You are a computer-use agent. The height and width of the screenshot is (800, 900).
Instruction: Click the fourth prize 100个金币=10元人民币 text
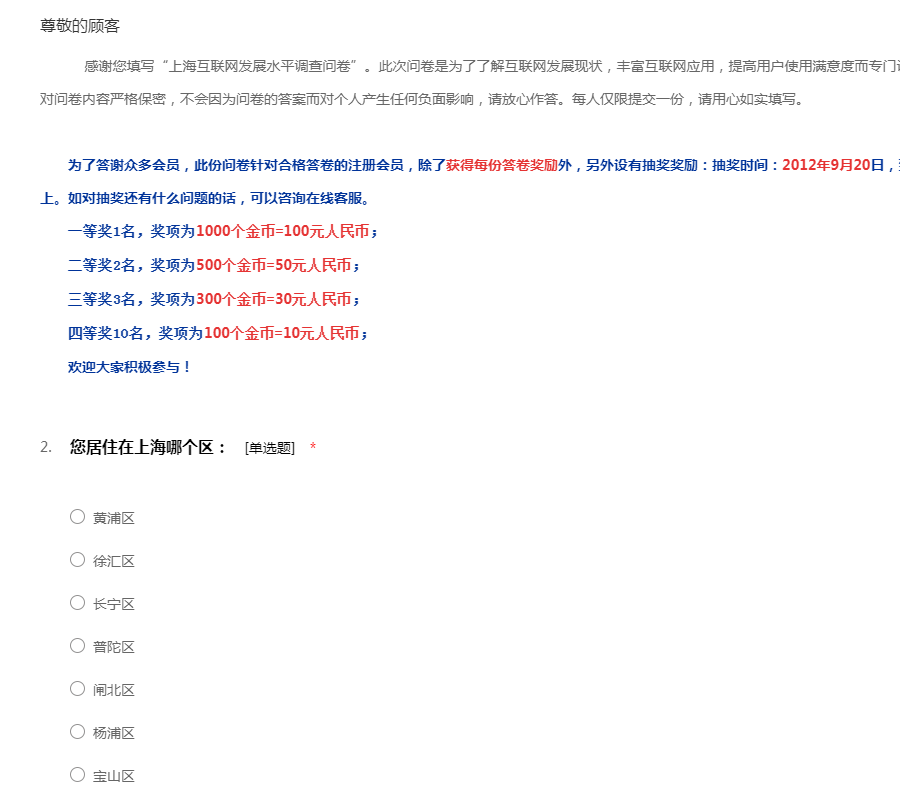pos(281,333)
